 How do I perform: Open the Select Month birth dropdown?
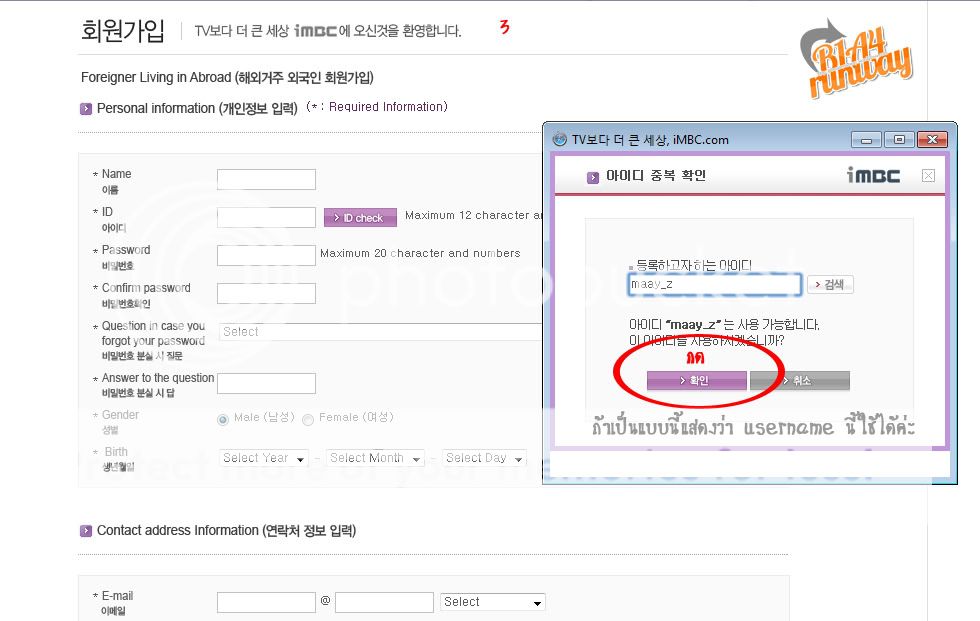pyautogui.click(x=375, y=459)
